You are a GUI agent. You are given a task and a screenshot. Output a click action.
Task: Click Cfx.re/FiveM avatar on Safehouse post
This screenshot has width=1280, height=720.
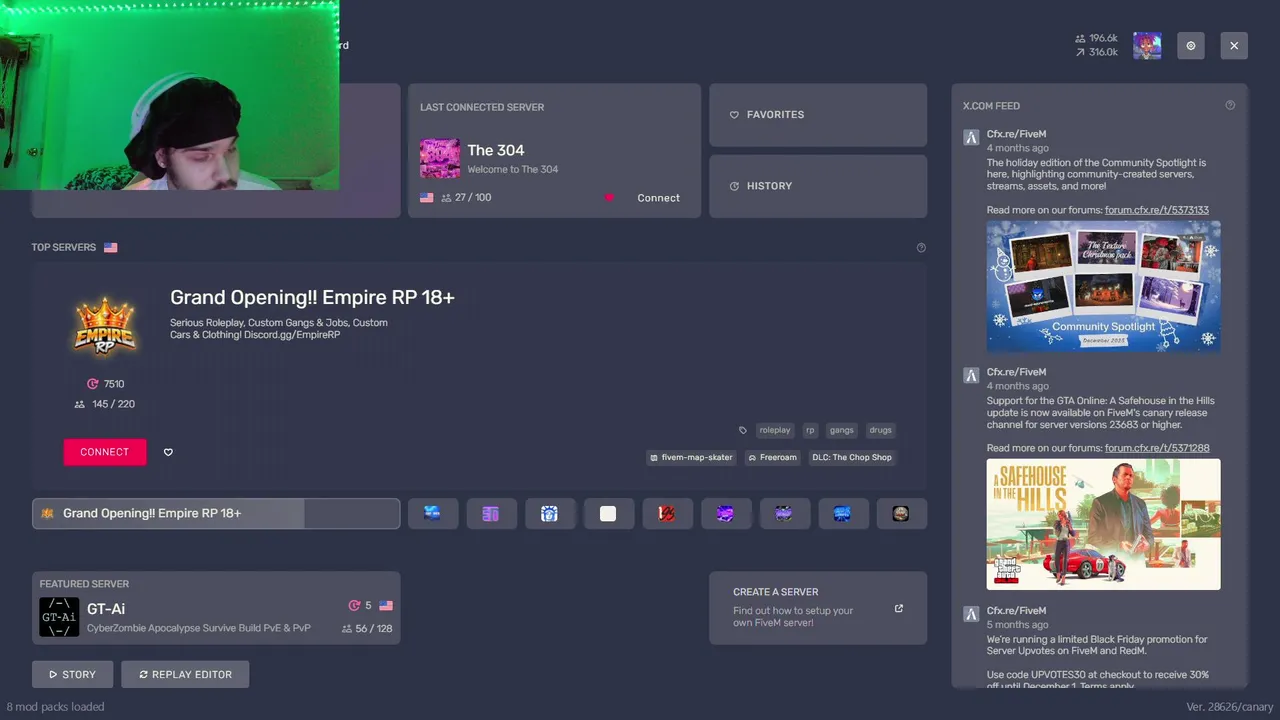click(970, 375)
